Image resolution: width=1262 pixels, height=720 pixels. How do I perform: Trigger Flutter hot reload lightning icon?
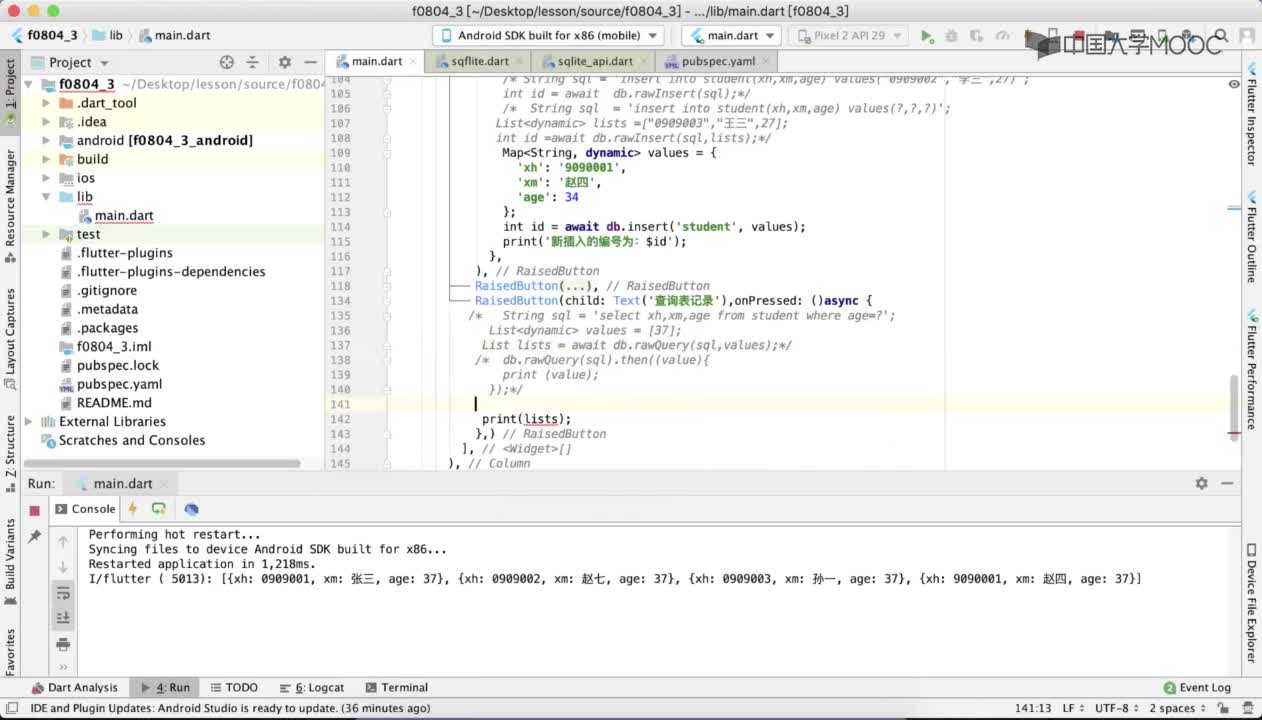(x=132, y=509)
